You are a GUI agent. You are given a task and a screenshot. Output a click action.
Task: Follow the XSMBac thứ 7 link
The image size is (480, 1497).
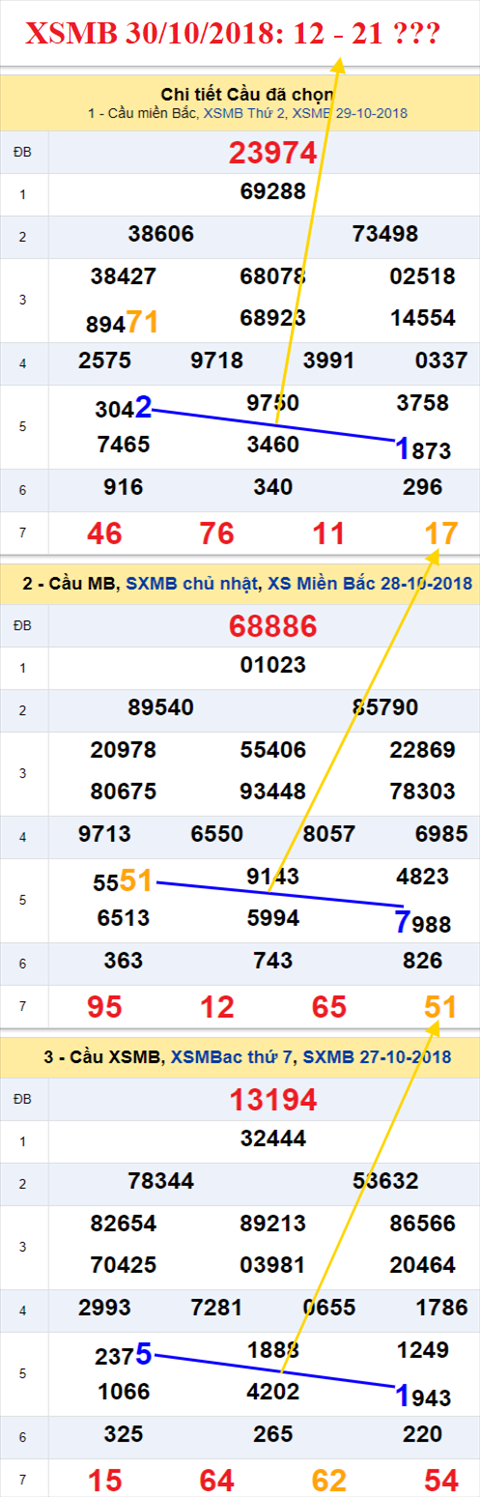[x=232, y=1056]
